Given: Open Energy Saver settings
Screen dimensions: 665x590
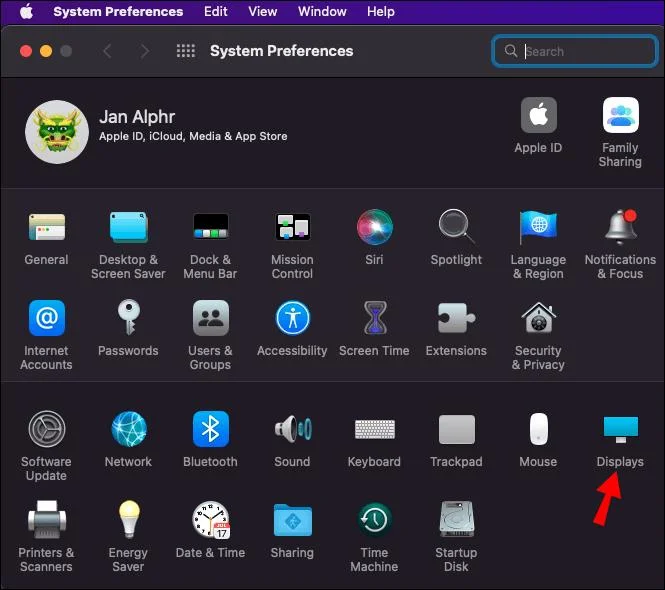Looking at the screenshot, I should 128,521.
